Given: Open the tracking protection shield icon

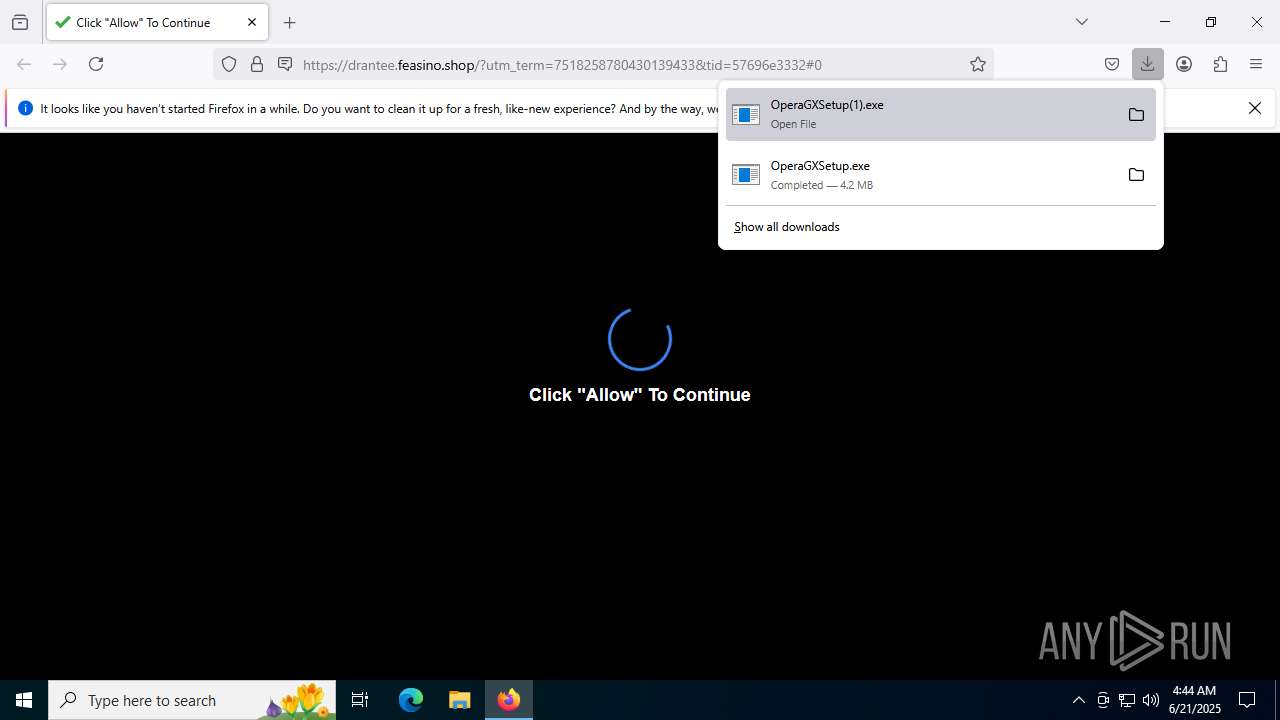Looking at the screenshot, I should coord(229,64).
